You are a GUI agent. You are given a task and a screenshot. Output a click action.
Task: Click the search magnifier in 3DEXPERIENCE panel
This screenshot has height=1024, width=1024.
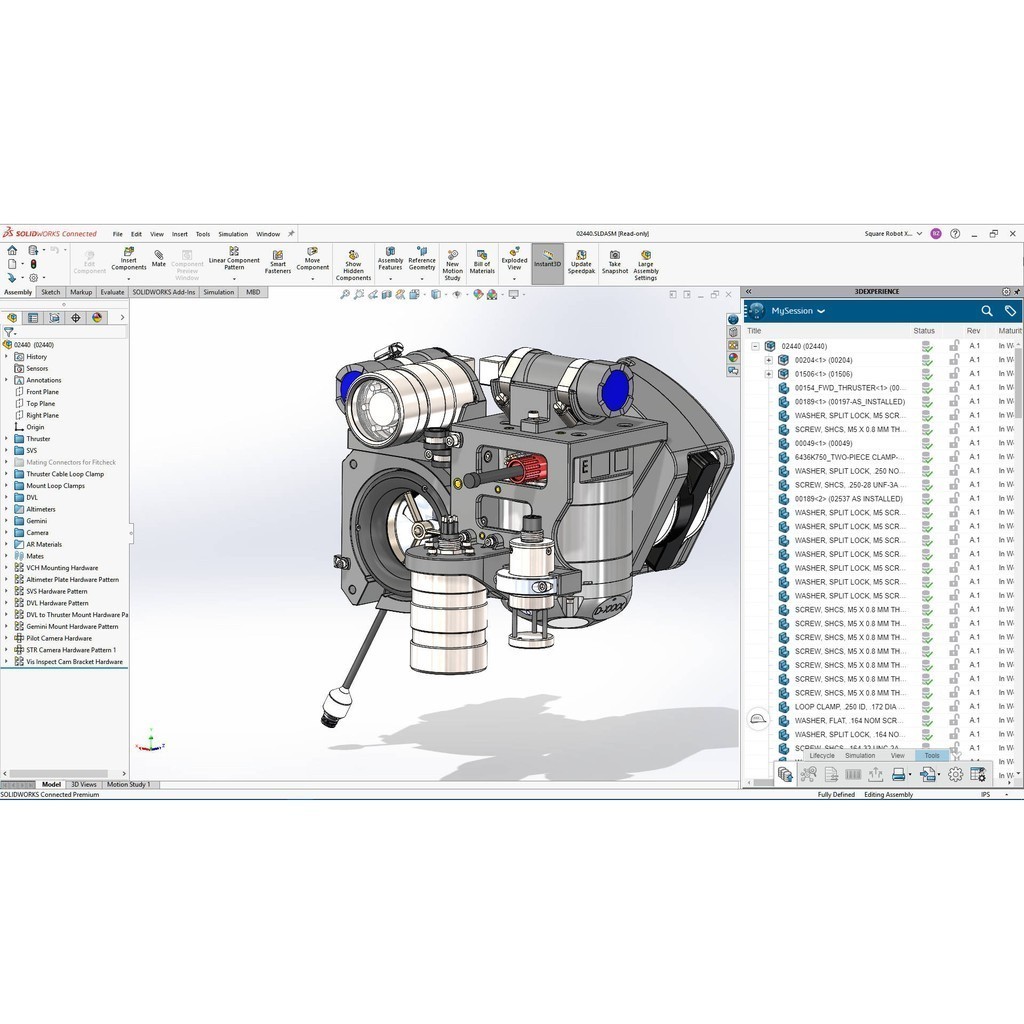[x=986, y=311]
